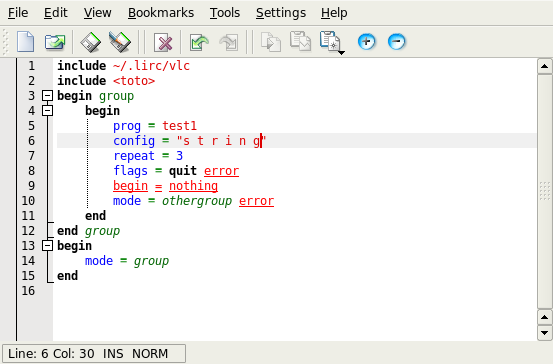The height and width of the screenshot is (364, 553).
Task: Click the underlined "error" on line 8
Action: tap(221, 171)
